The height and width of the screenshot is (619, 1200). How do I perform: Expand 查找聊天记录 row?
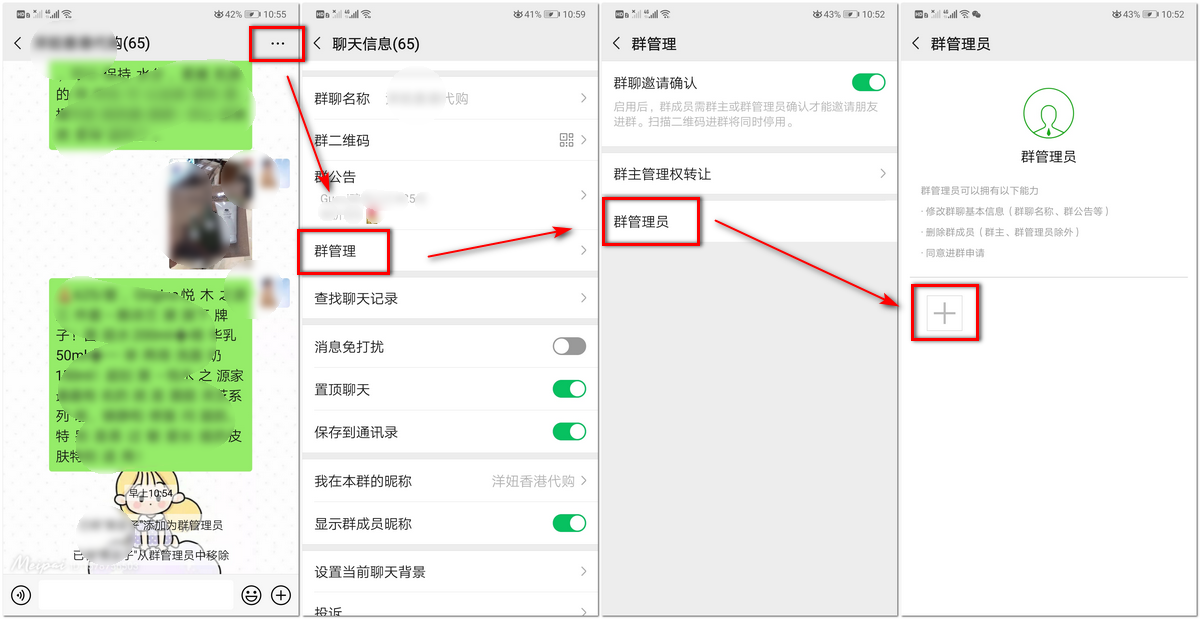click(x=448, y=298)
